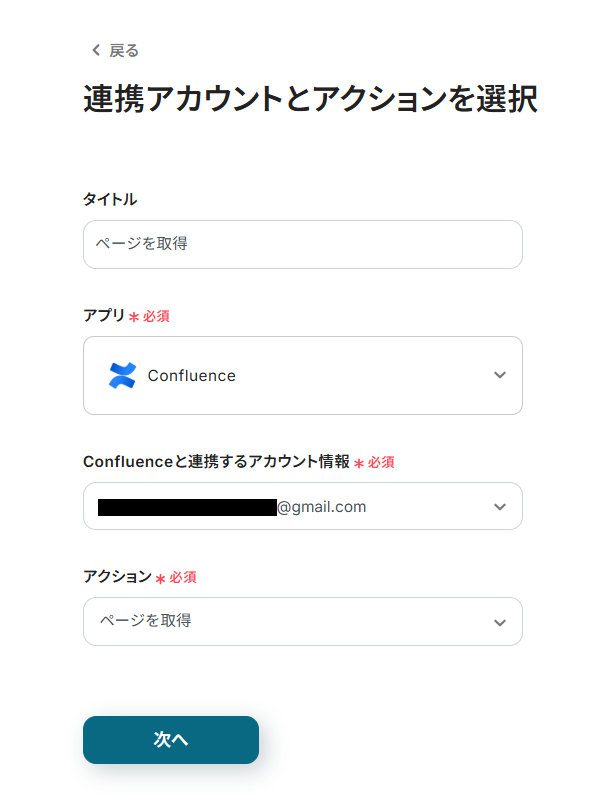Click the 連携アカウントとアクションを選択 heading
Image resolution: width=608 pixels, height=803 pixels.
(x=310, y=99)
